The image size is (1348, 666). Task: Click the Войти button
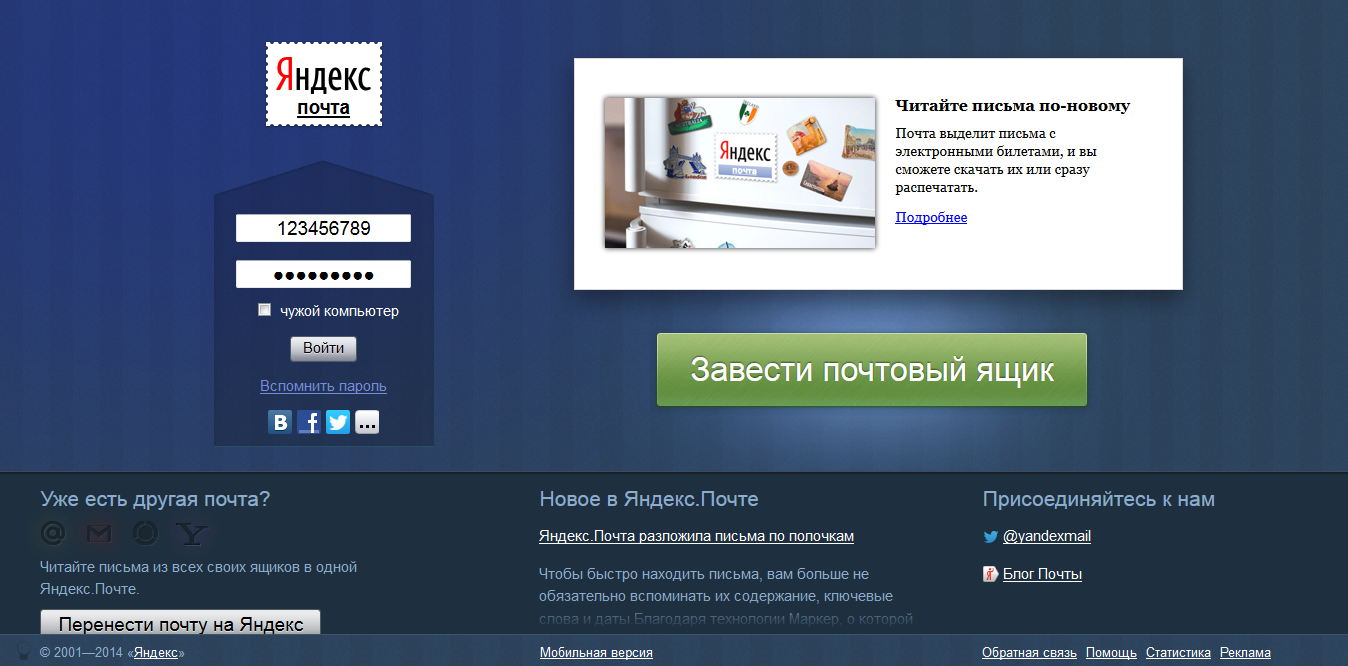(323, 348)
